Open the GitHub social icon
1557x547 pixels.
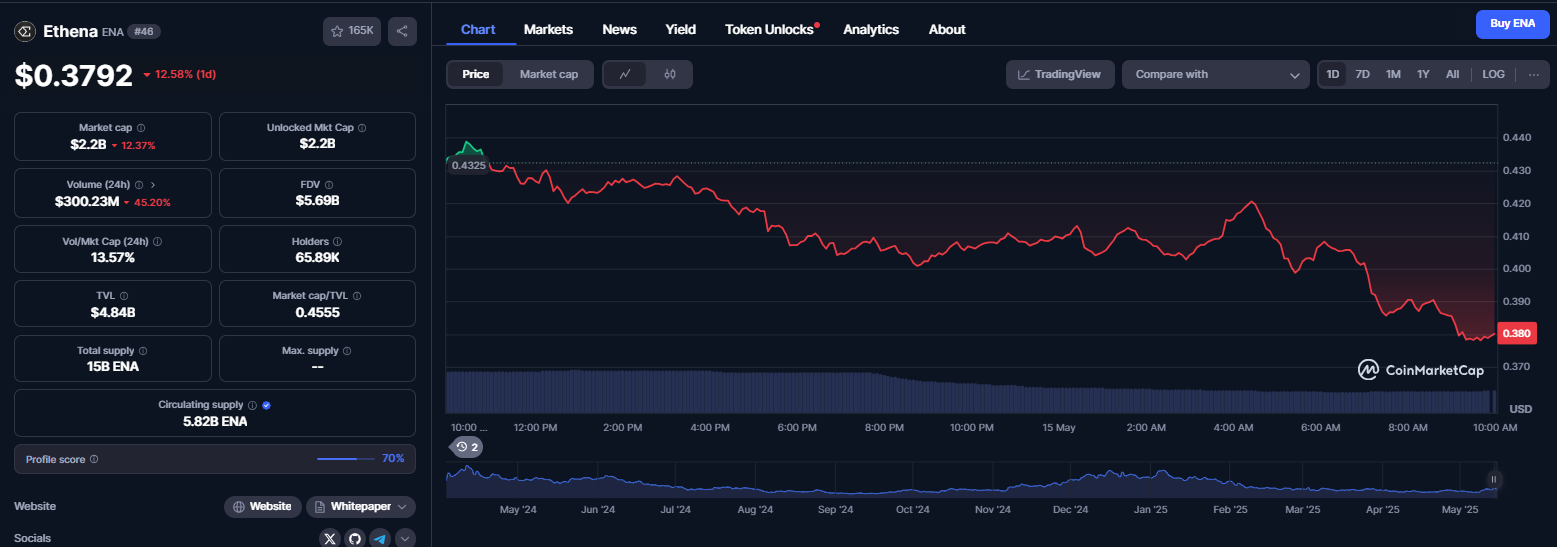point(354,539)
